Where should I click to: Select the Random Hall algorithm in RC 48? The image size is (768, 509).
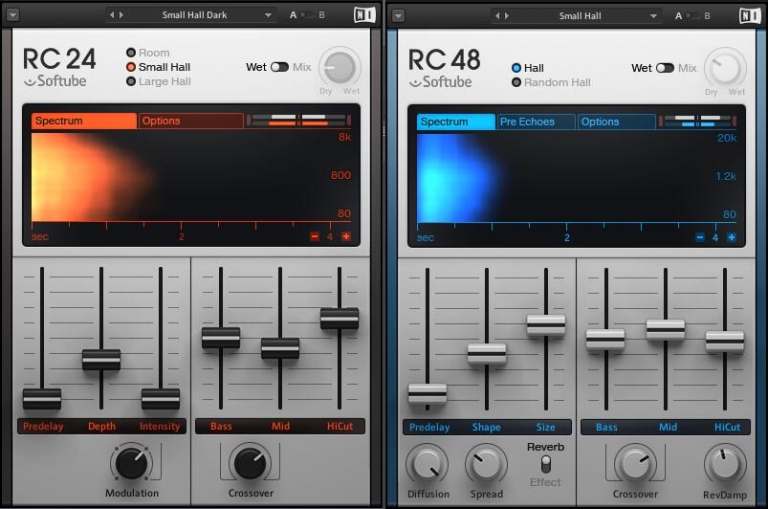point(516,82)
